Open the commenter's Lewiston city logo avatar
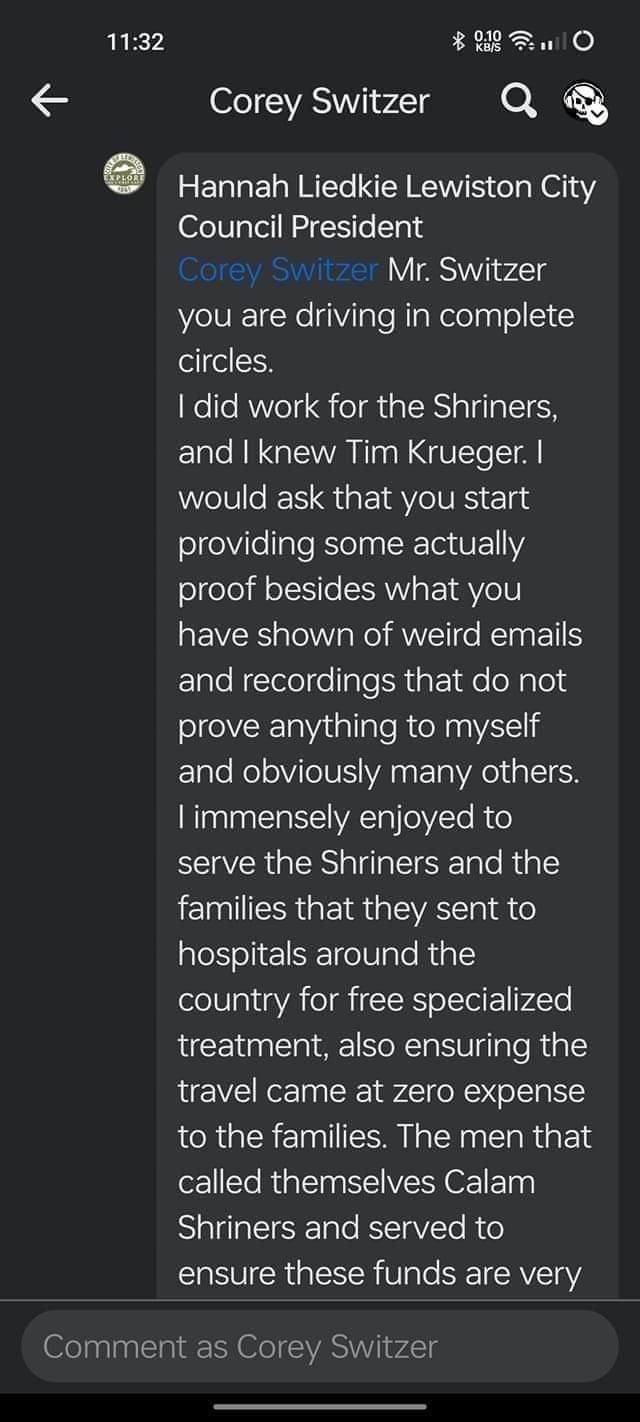 (125, 177)
